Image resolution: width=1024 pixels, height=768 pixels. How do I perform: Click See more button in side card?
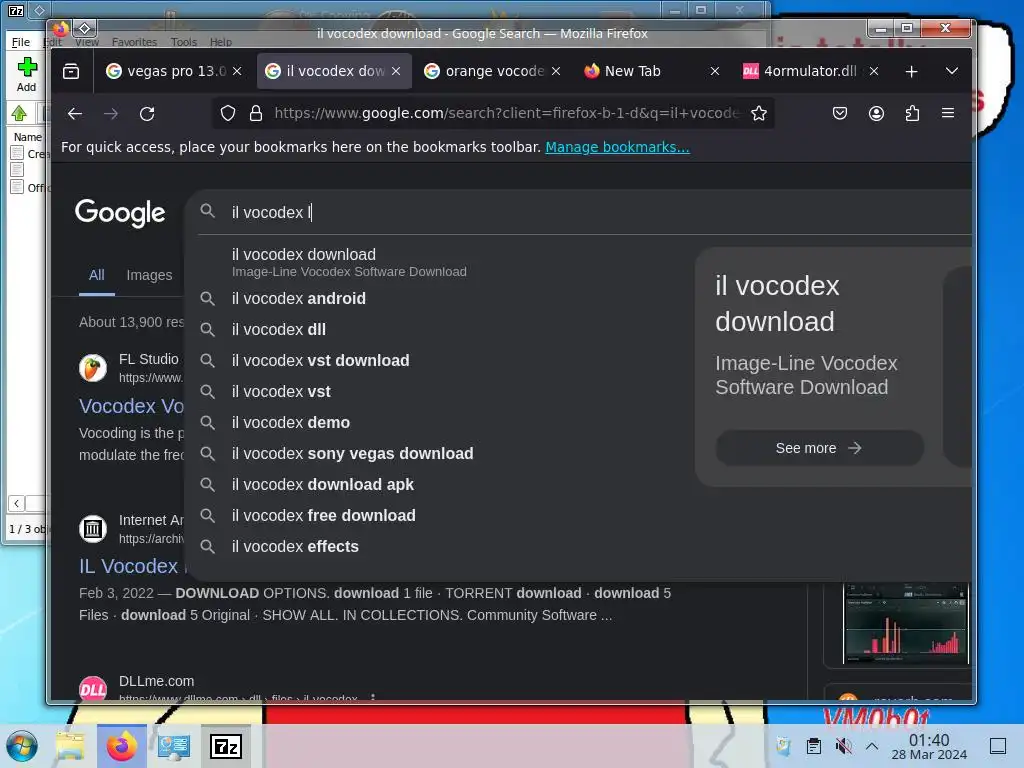pos(820,448)
